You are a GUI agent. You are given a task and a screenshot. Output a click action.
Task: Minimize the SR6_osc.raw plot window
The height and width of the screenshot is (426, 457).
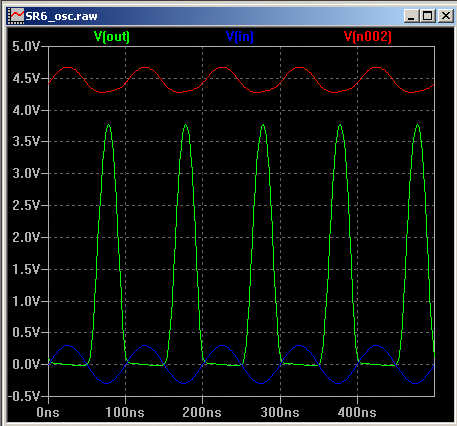[411, 16]
